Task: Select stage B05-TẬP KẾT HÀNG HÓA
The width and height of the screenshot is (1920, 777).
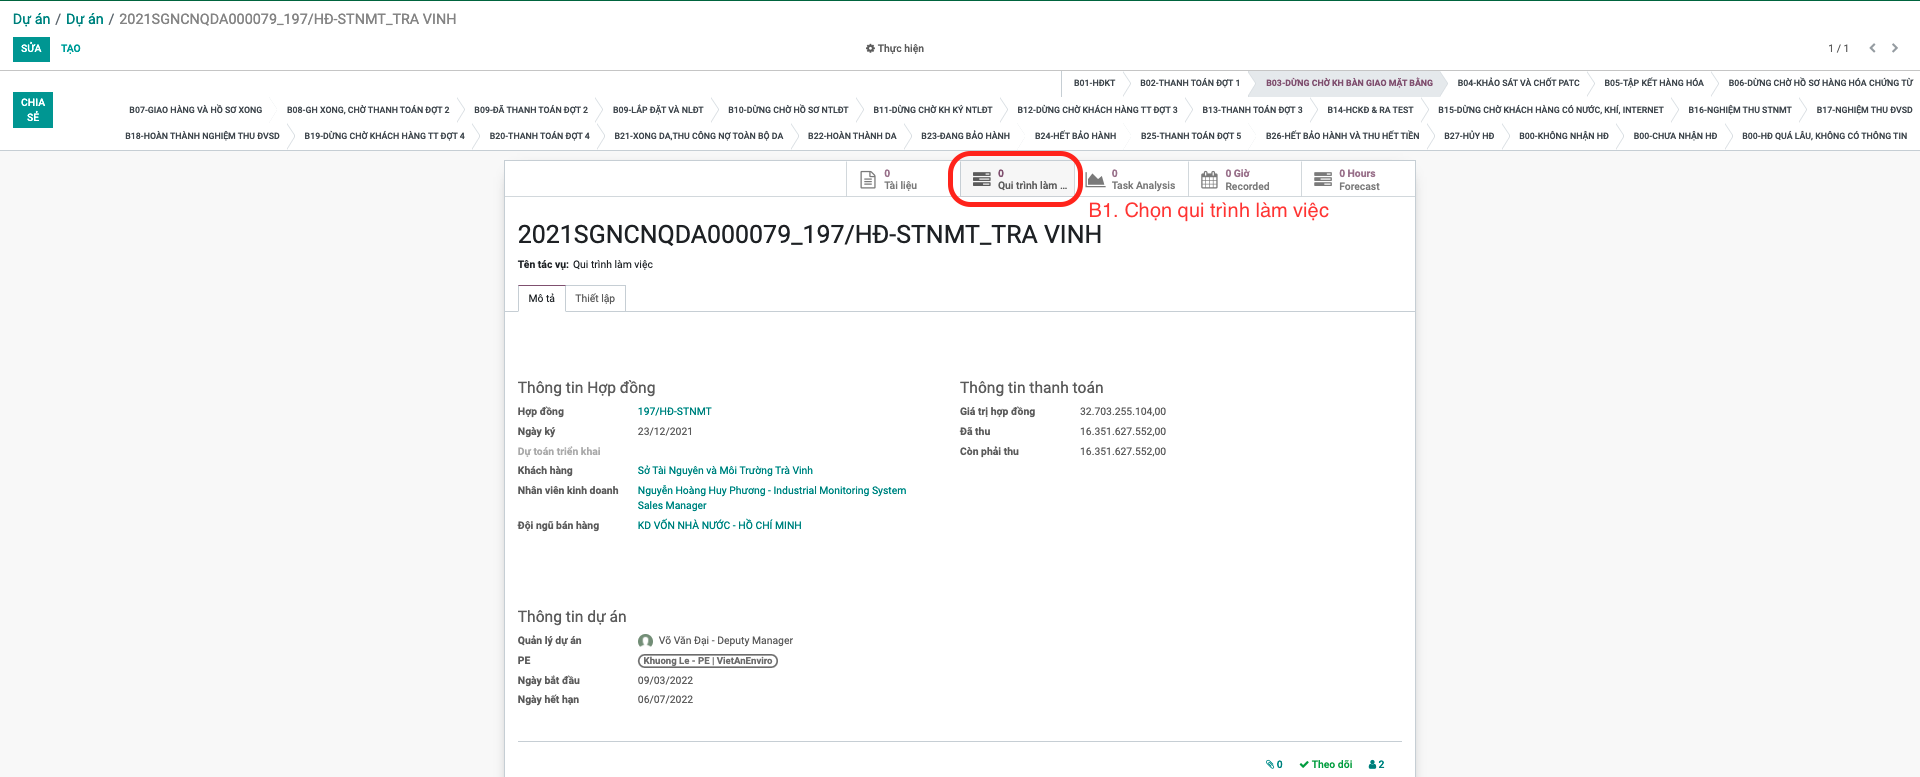Action: click(x=1654, y=83)
